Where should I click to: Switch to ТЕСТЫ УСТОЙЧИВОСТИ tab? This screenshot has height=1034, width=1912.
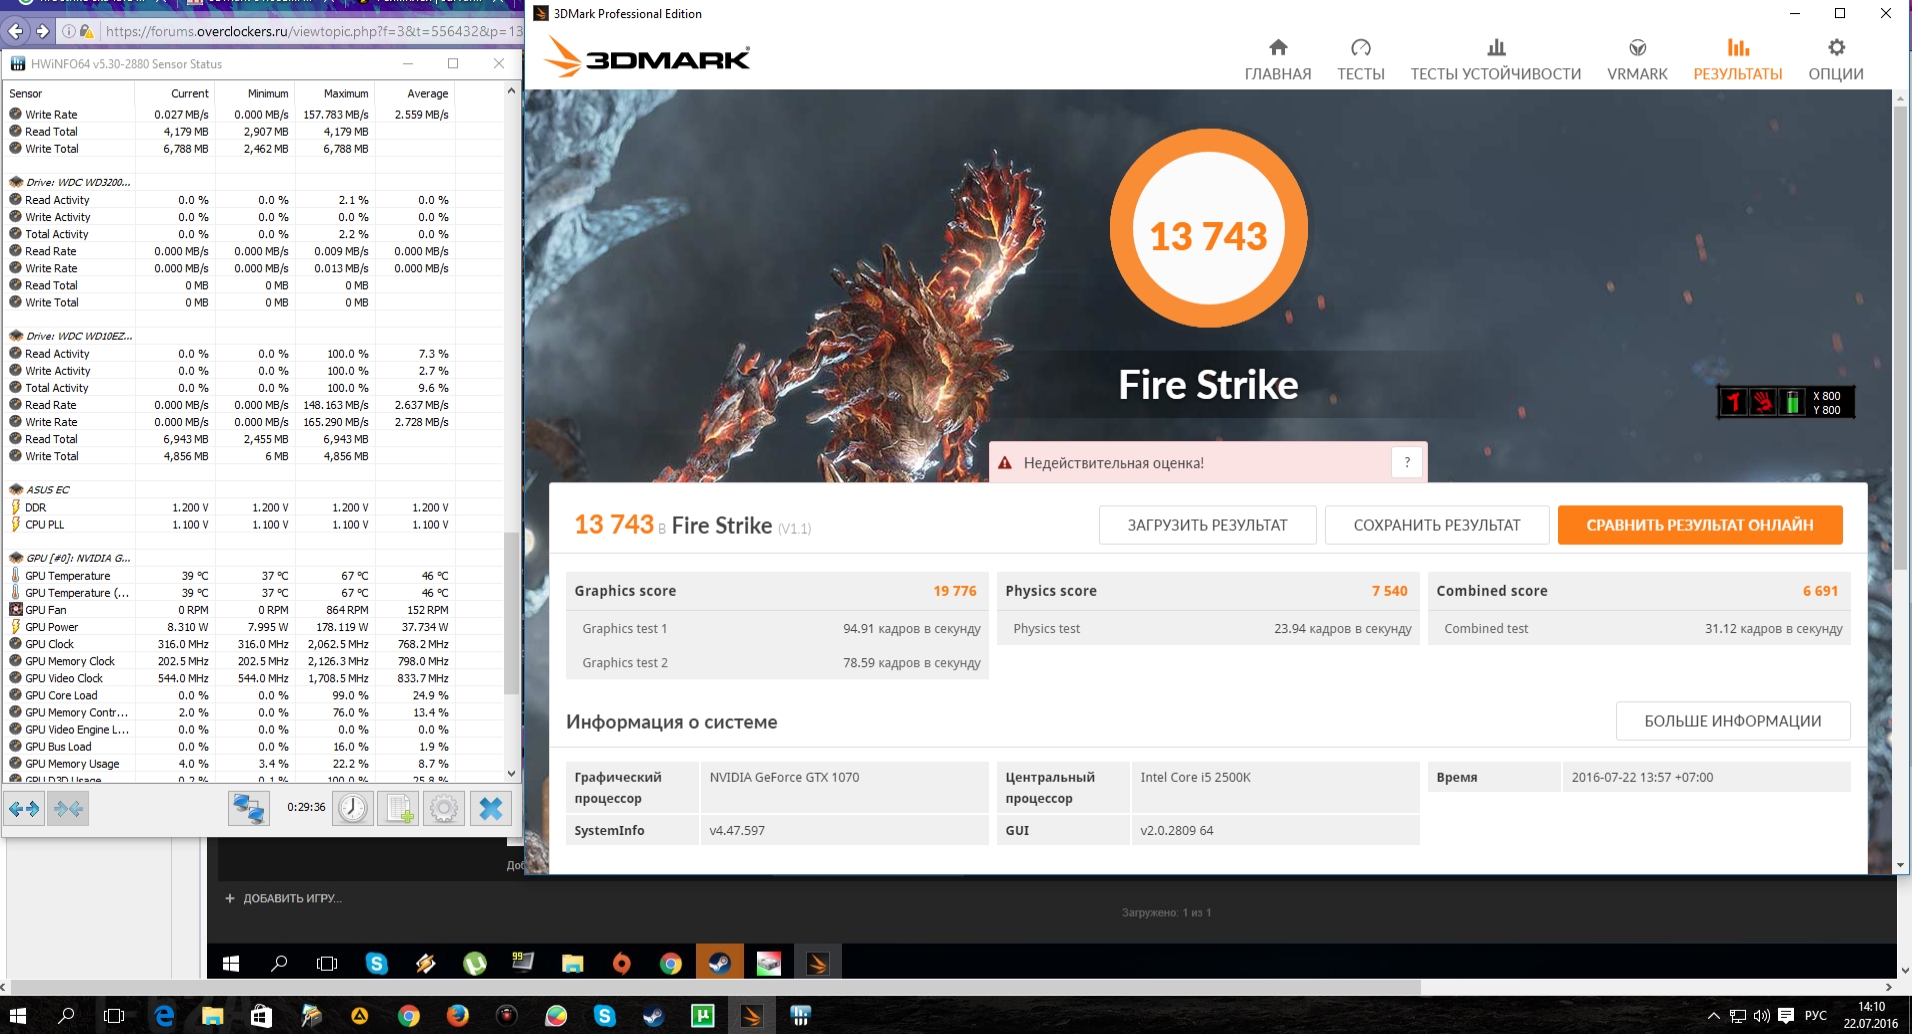(1496, 60)
